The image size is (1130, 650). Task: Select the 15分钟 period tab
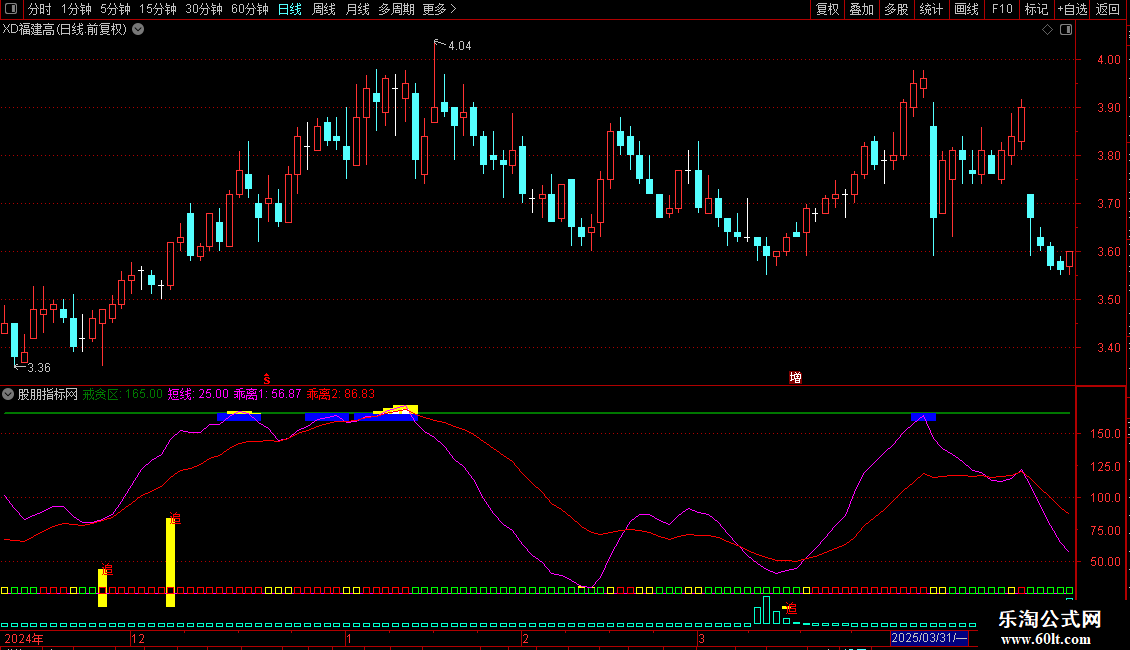click(157, 9)
